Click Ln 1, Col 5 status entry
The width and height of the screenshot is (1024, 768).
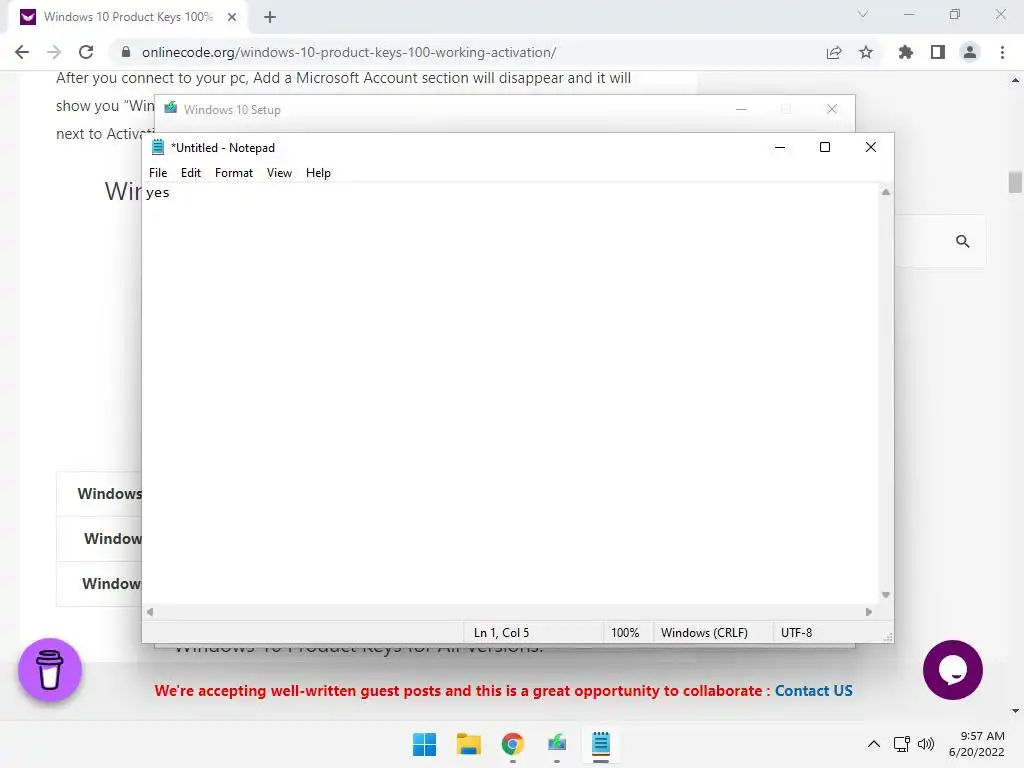502,633
